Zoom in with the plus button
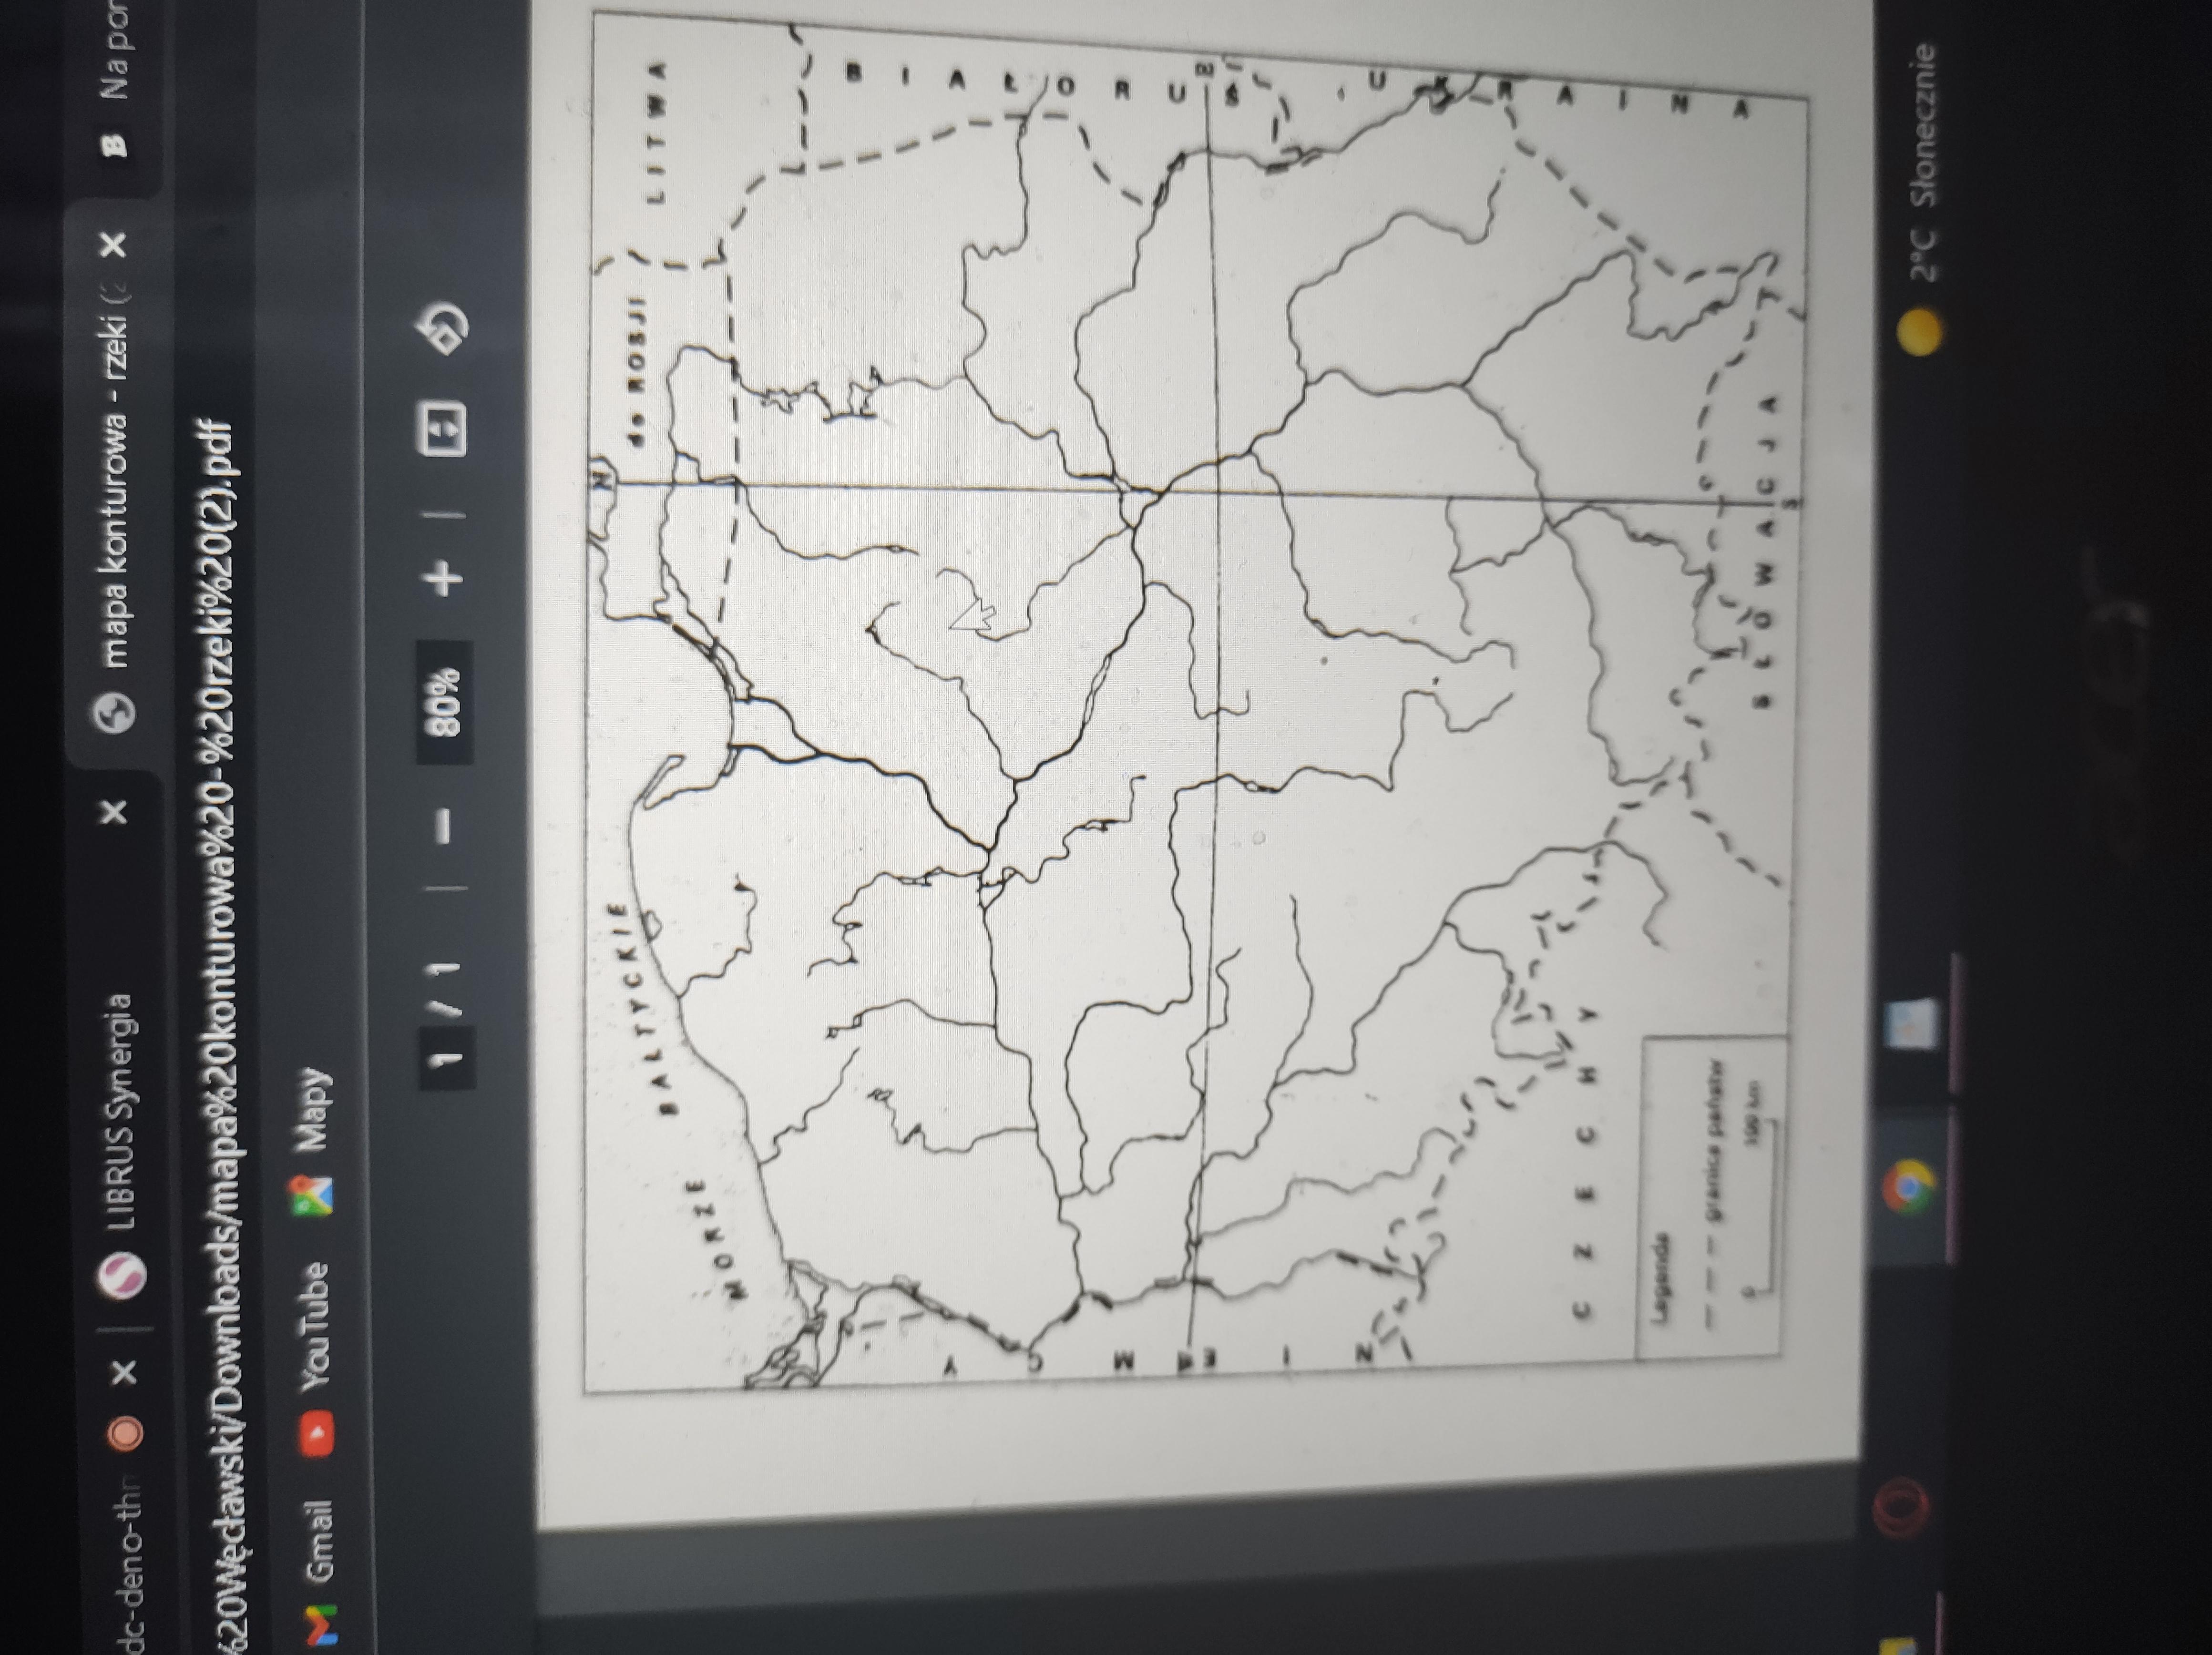 click(442, 577)
